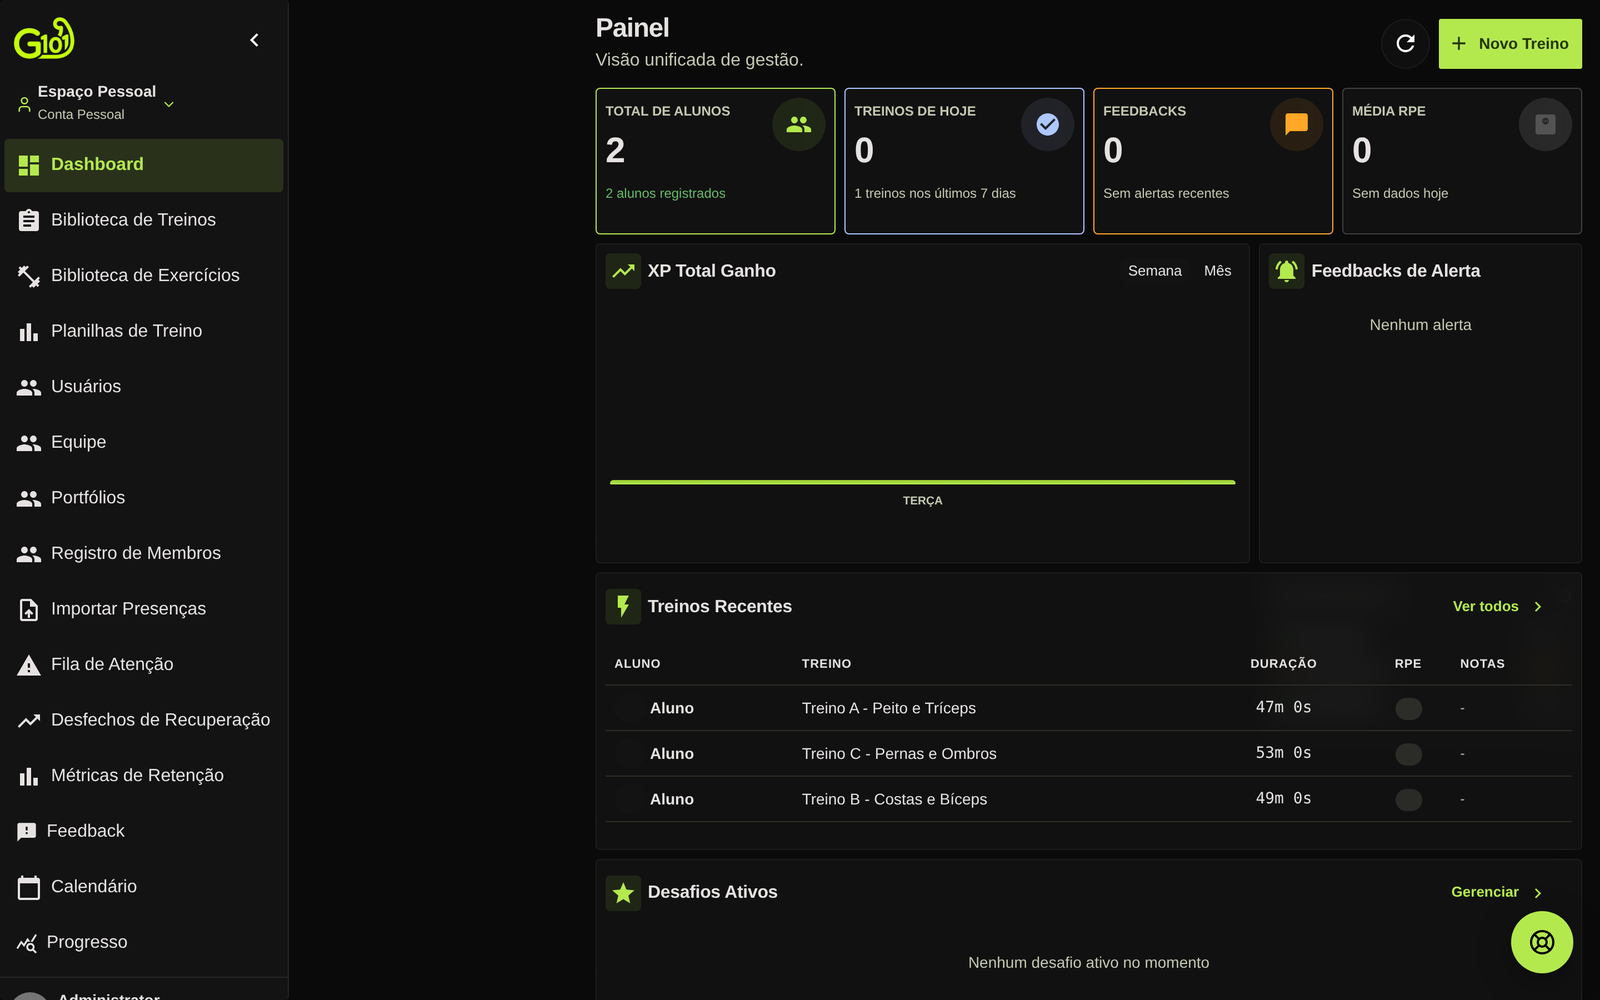Click the DURAÇÃO column header
This screenshot has width=1600, height=1000.
[x=1283, y=664]
